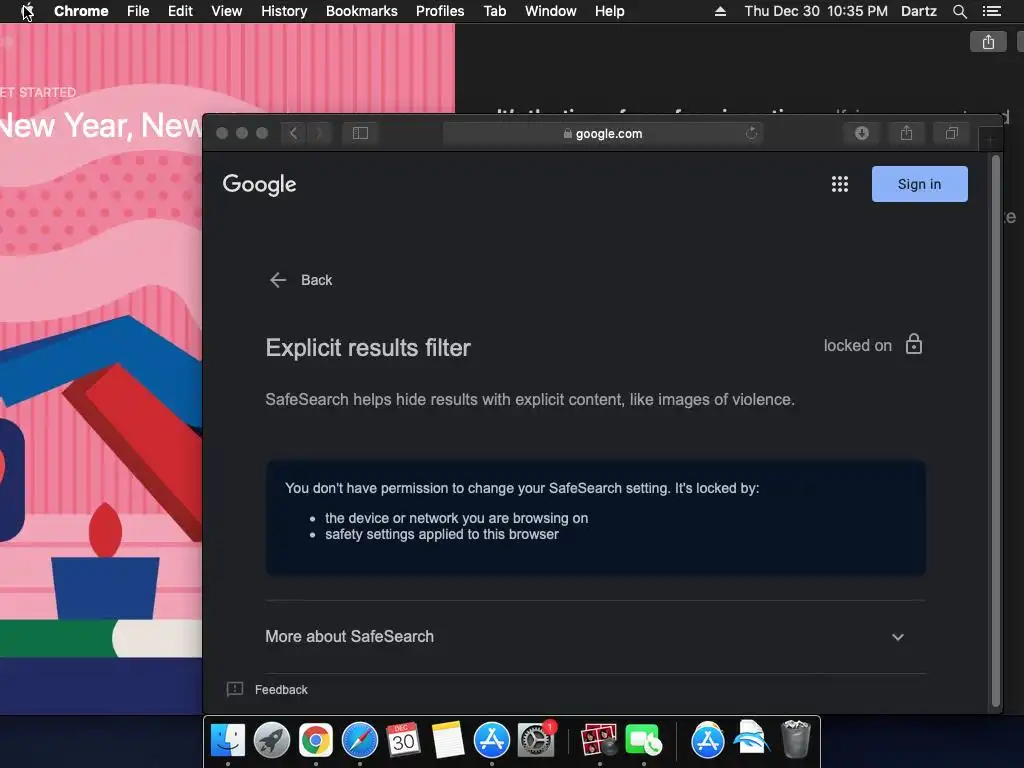Expand More about SafeSearch section

tap(595, 637)
